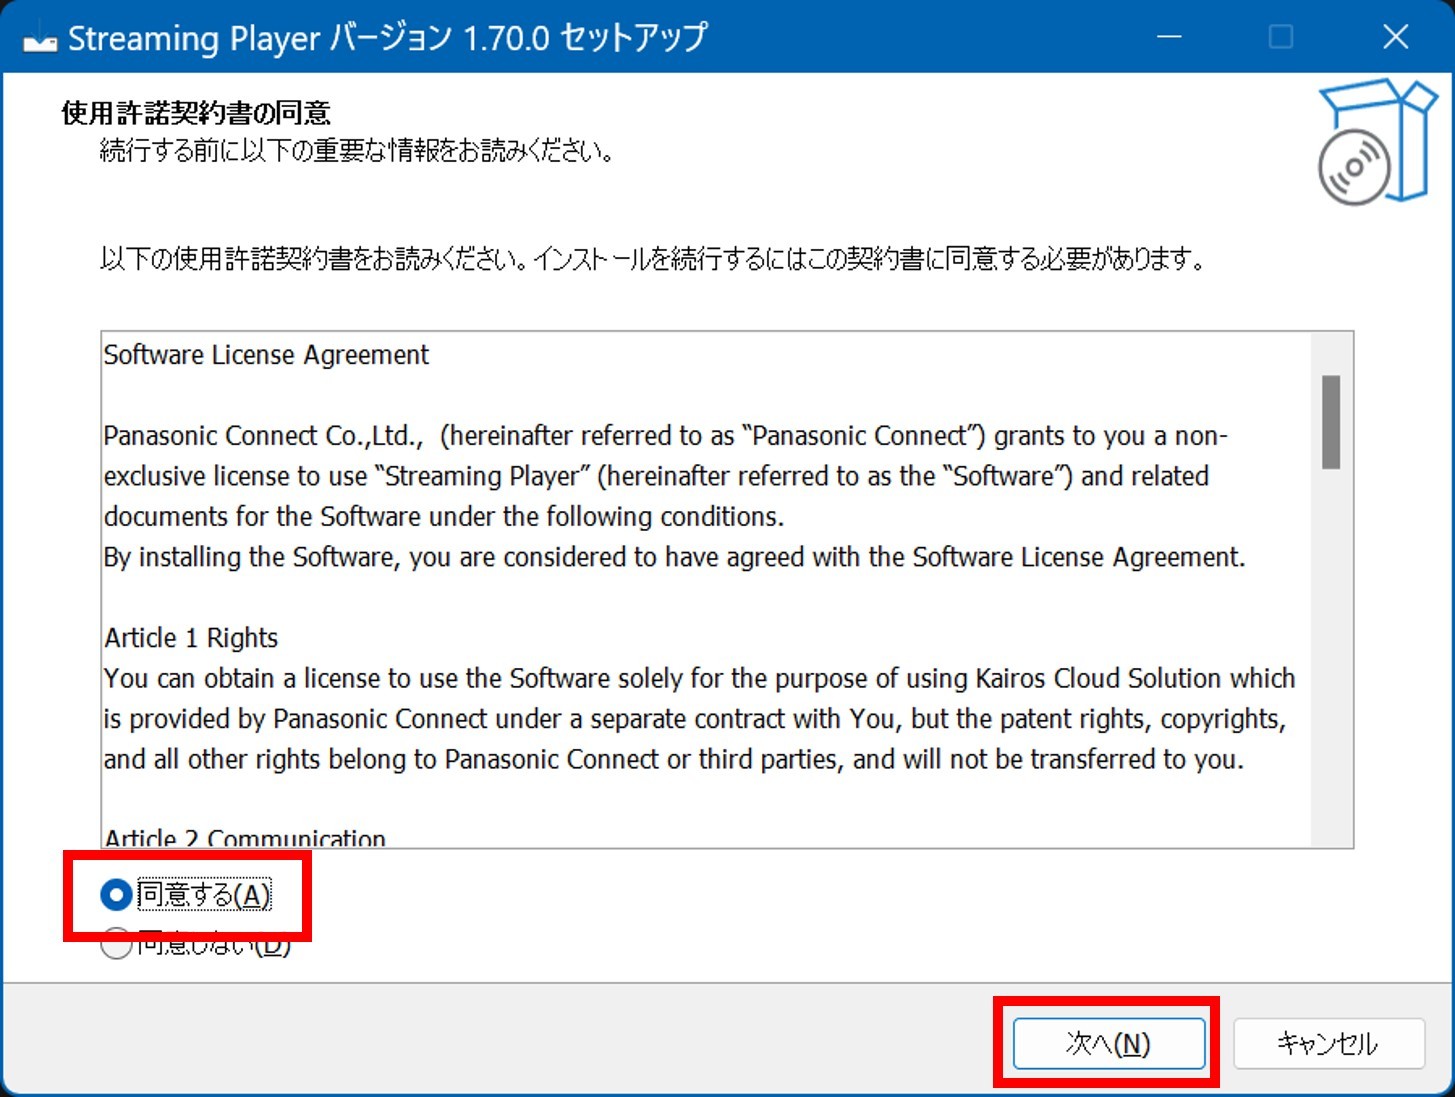Screen dimensions: 1455x1097
Task: Click the Streaming Player title bar text
Action: tap(387, 38)
